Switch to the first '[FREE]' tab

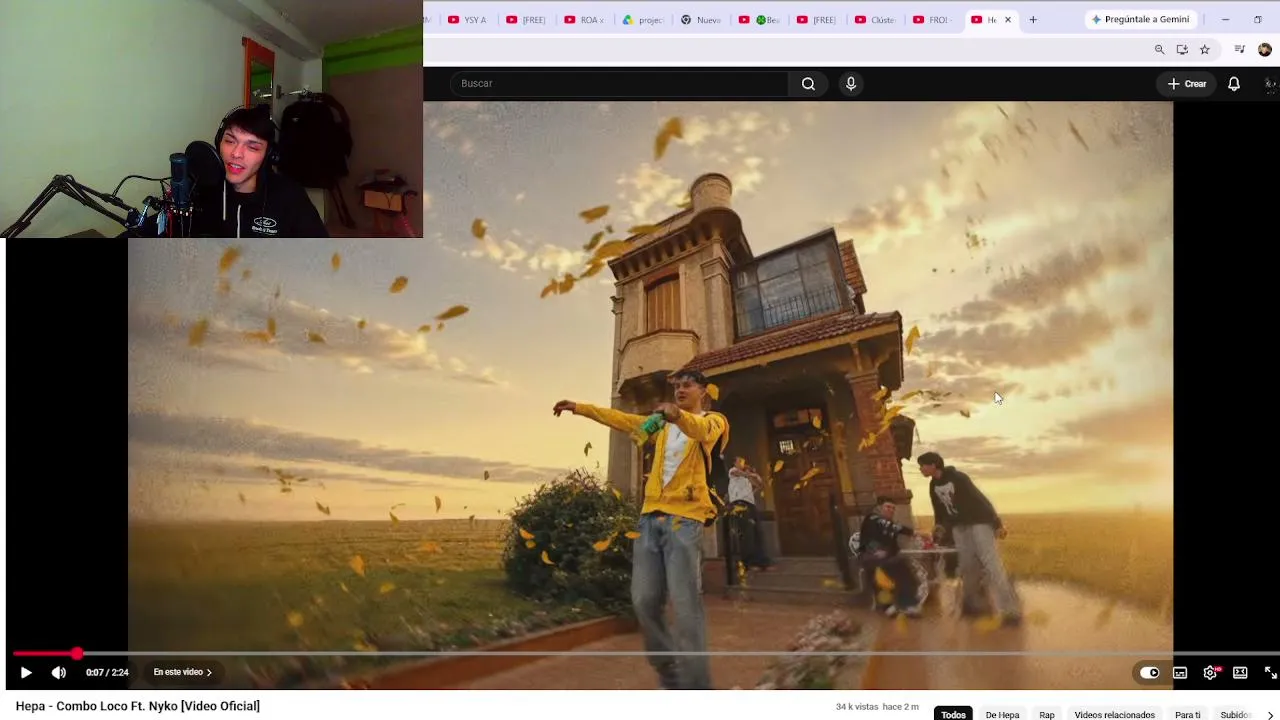pos(526,19)
